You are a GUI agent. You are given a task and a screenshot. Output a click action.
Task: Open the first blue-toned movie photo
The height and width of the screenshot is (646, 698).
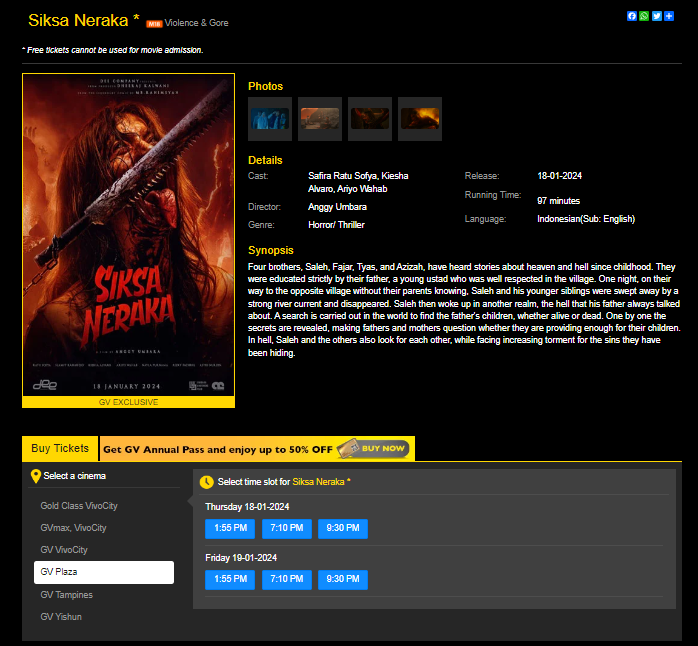click(x=270, y=119)
